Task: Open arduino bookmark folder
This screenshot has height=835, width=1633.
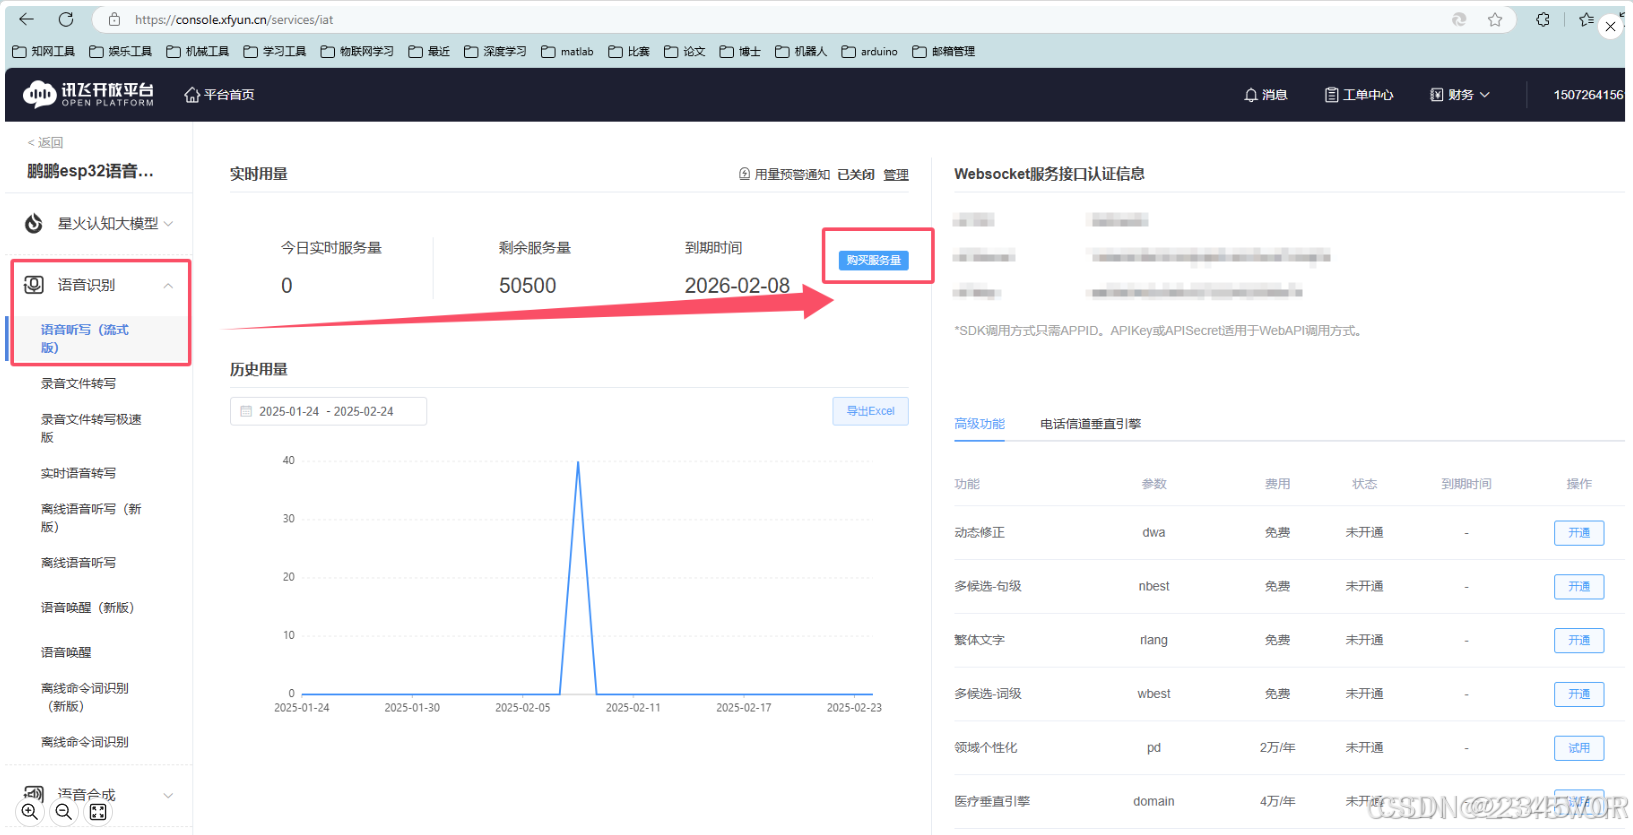Action: point(870,51)
